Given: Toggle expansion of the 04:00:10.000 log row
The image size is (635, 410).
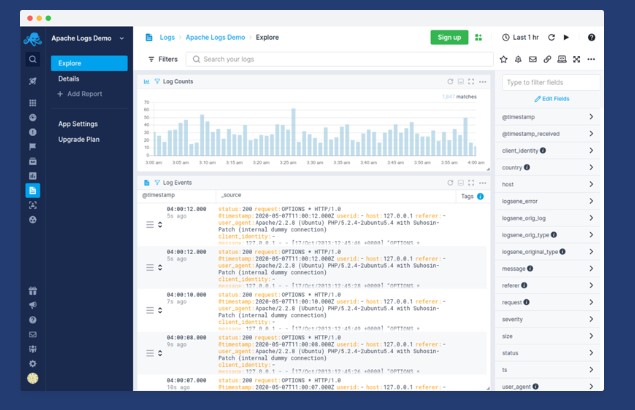Looking at the screenshot, I should (x=160, y=310).
